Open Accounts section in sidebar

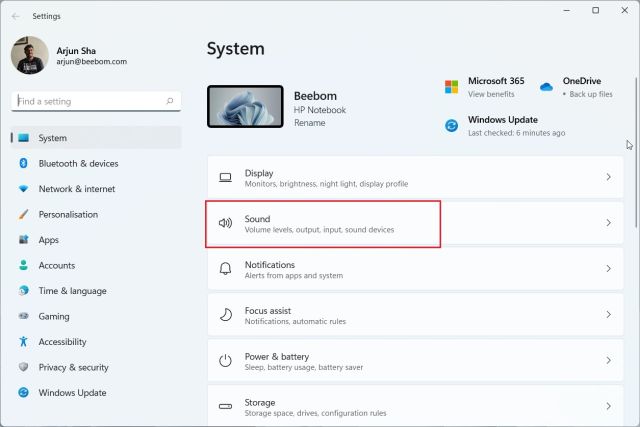56,265
